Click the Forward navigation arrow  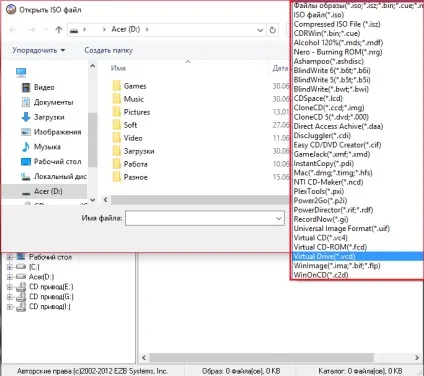(x=32, y=30)
